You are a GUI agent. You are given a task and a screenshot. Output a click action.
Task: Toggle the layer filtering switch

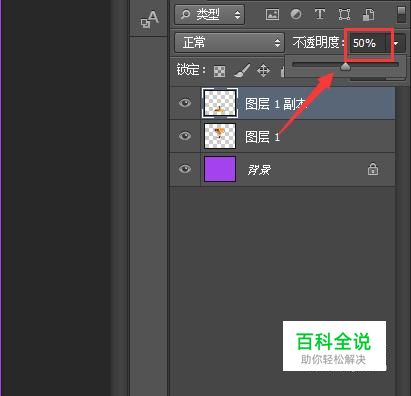(x=401, y=14)
